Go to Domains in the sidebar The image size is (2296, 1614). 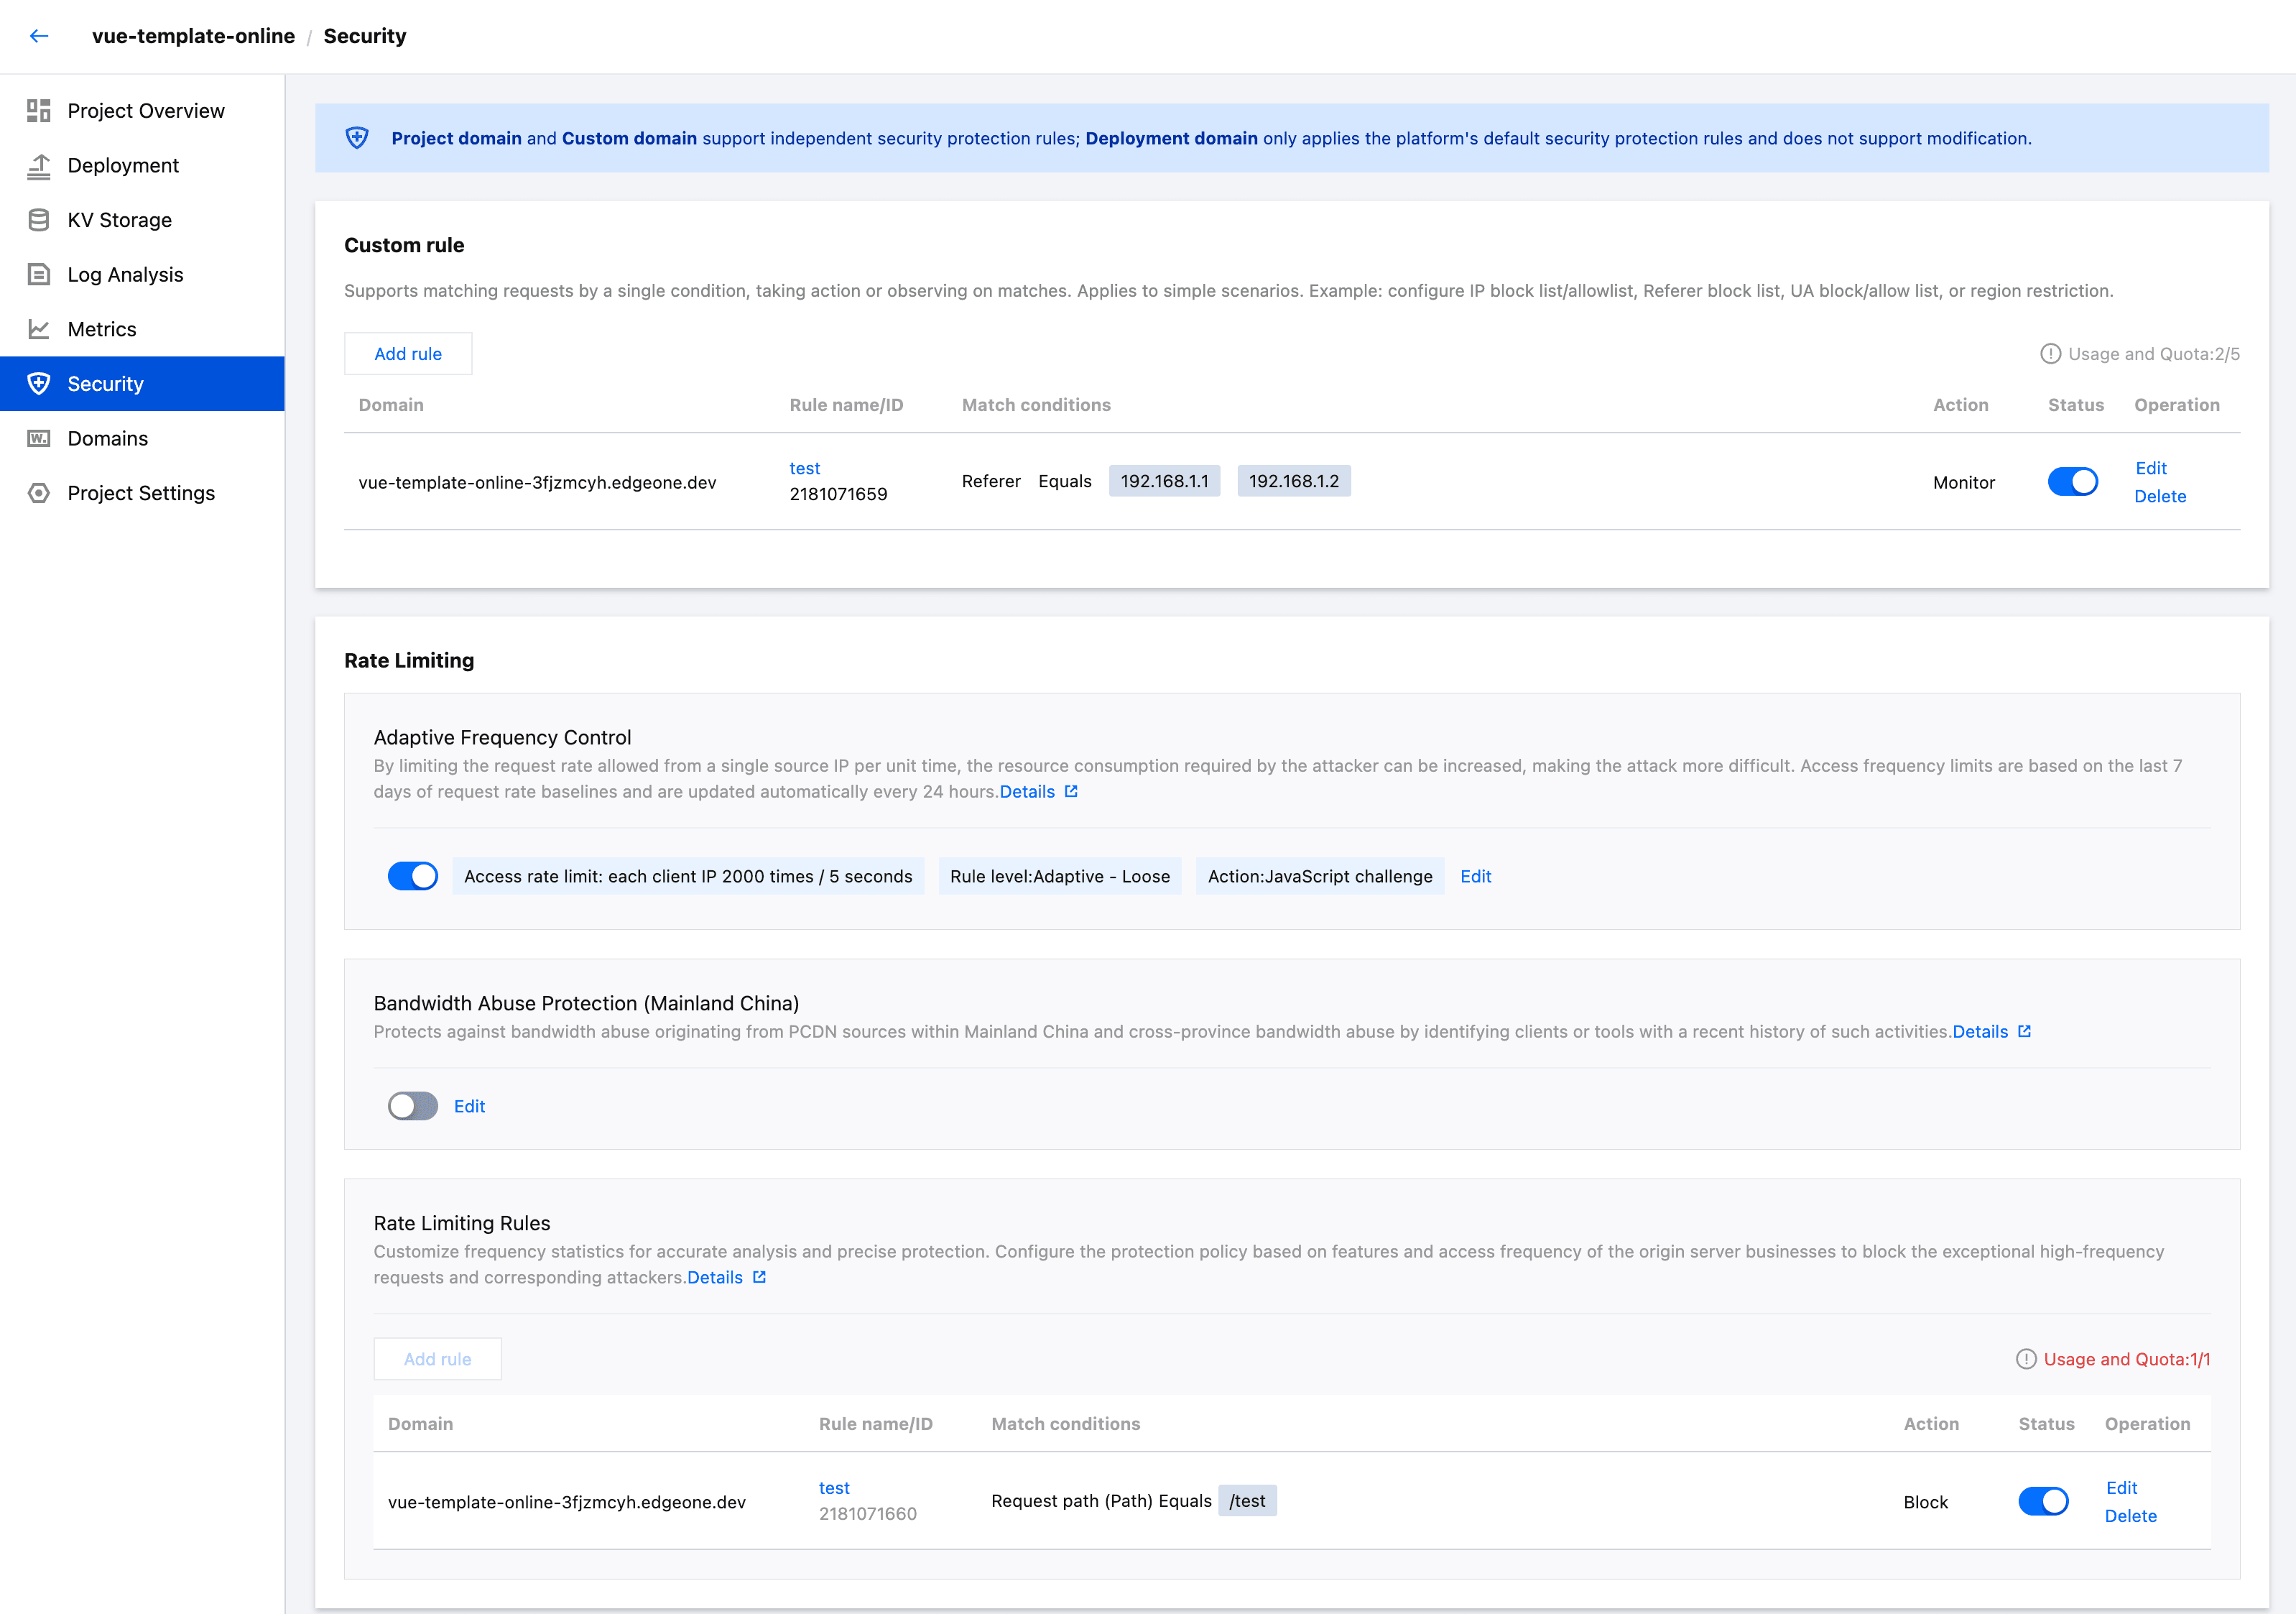(107, 439)
